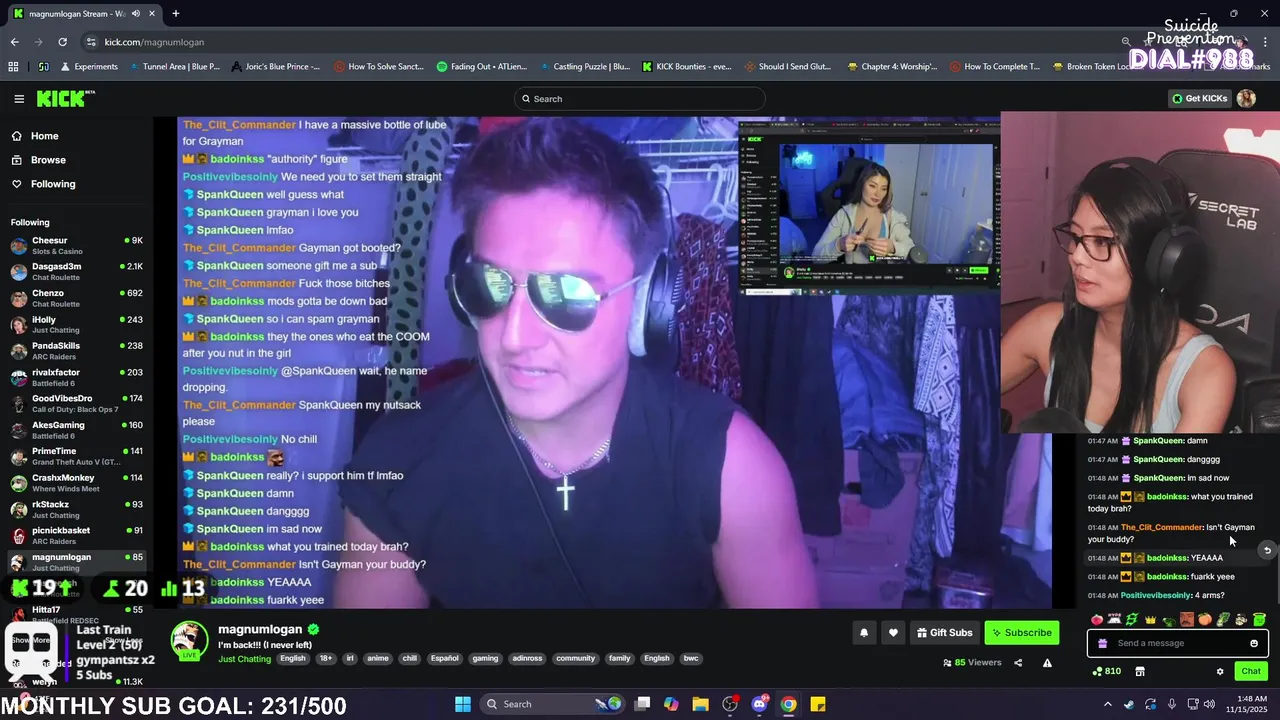Report stream using warning triangle icon
The width and height of the screenshot is (1280, 720).
(x=1047, y=662)
